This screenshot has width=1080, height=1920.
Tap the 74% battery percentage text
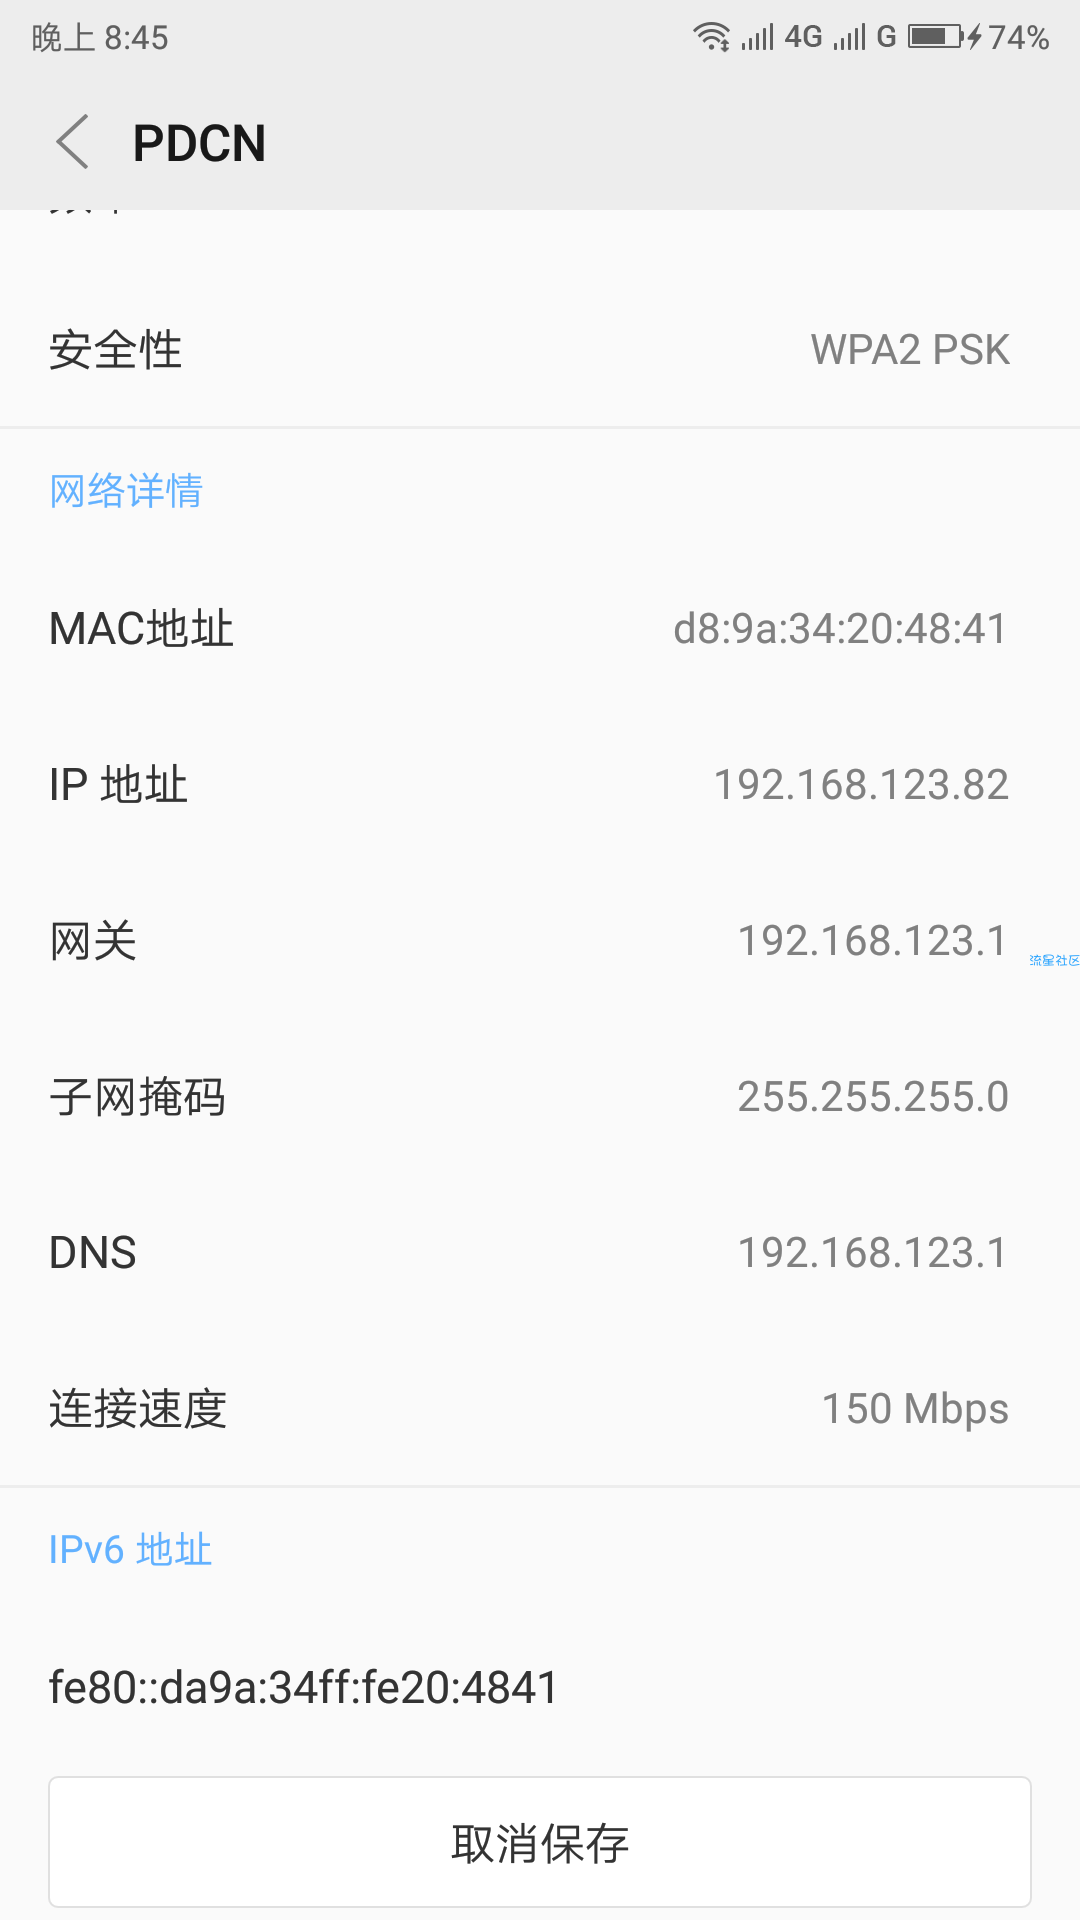click(1019, 38)
